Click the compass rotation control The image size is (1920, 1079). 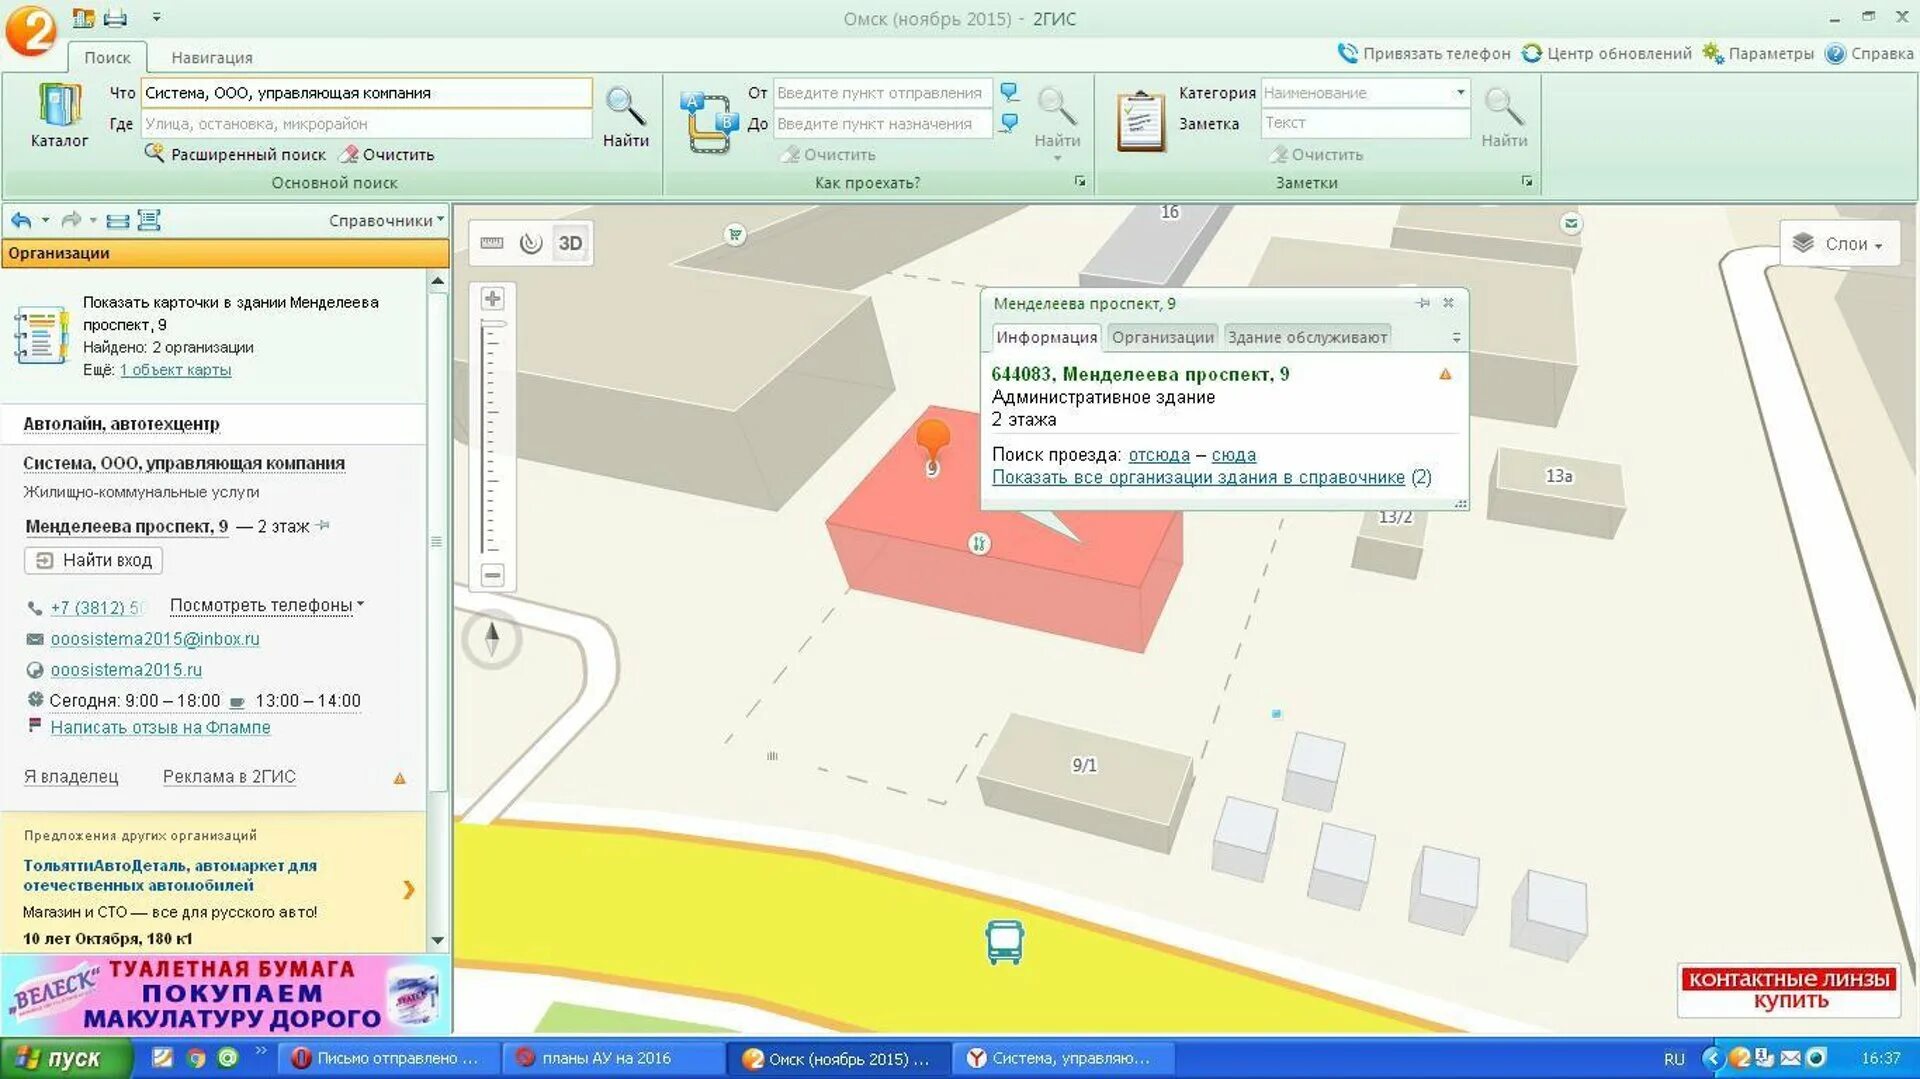pyautogui.click(x=492, y=638)
